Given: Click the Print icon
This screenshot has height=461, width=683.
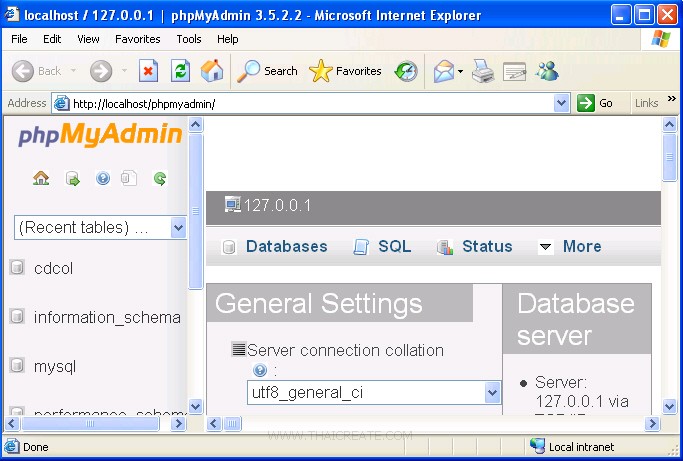Looking at the screenshot, I should tap(483, 71).
